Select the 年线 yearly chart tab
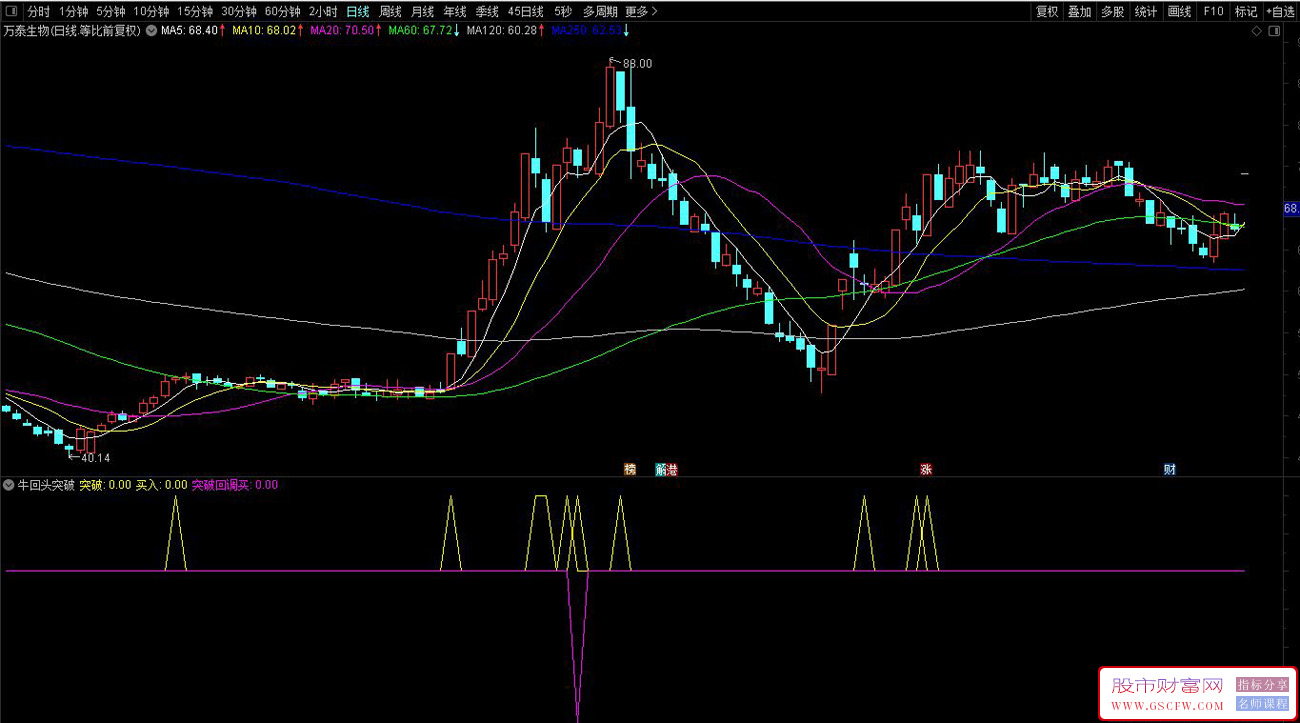This screenshot has width=1300, height=723. click(454, 12)
